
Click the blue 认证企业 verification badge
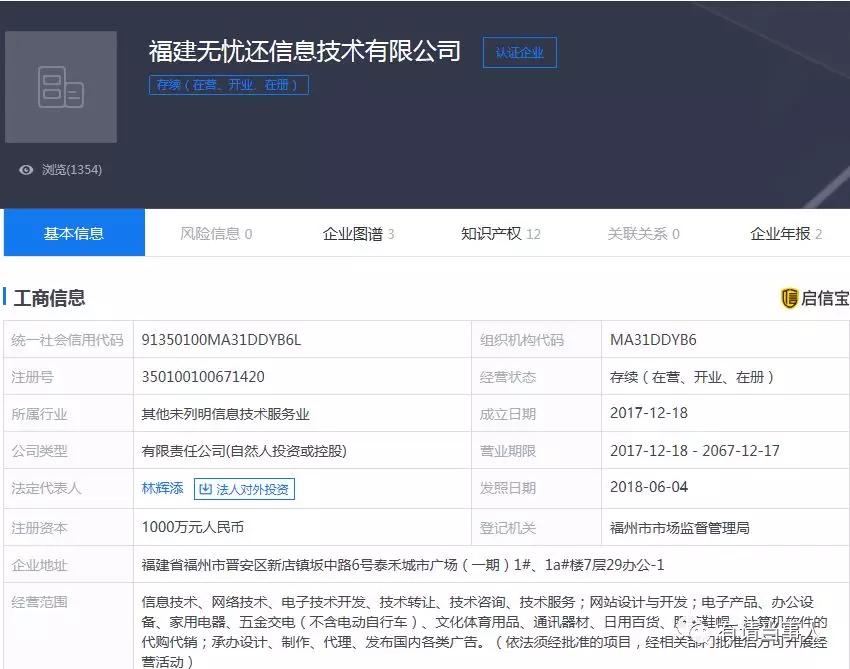pyautogui.click(x=519, y=52)
